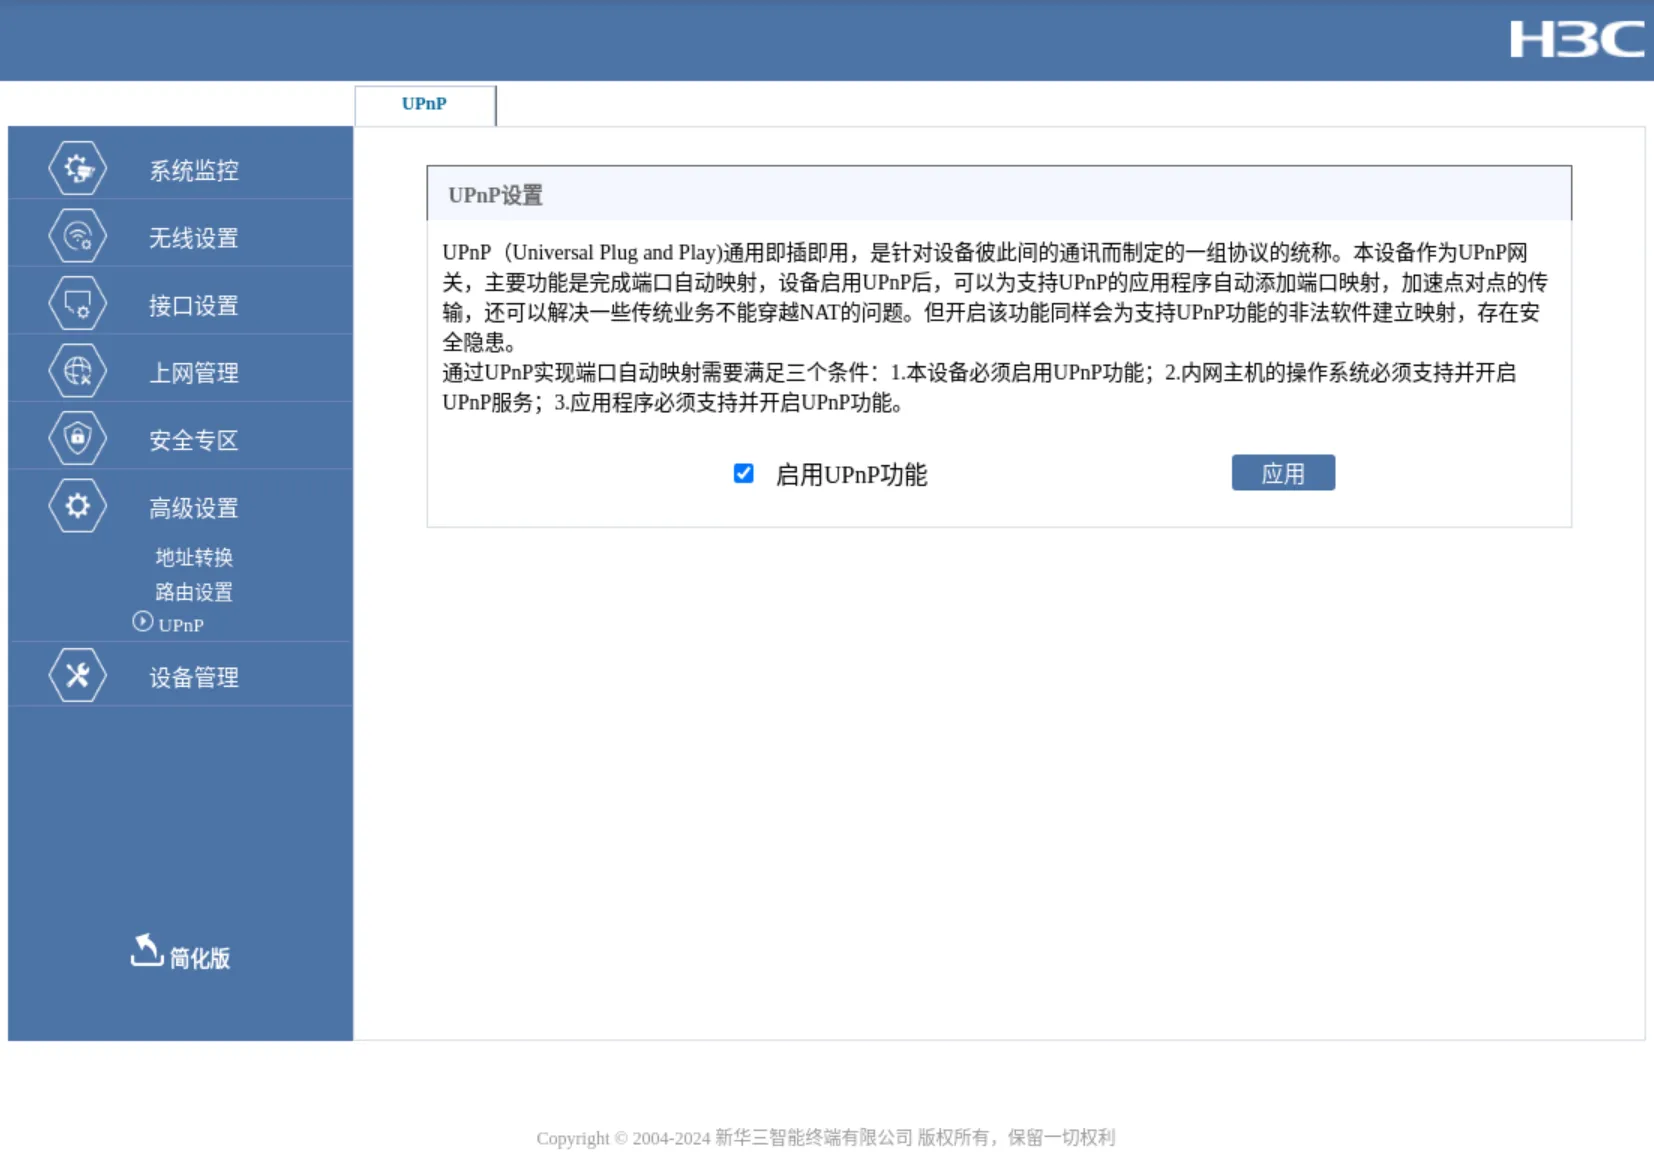Open 地址转换 submenu item
Image resolution: width=1654 pixels, height=1165 pixels.
pos(194,557)
